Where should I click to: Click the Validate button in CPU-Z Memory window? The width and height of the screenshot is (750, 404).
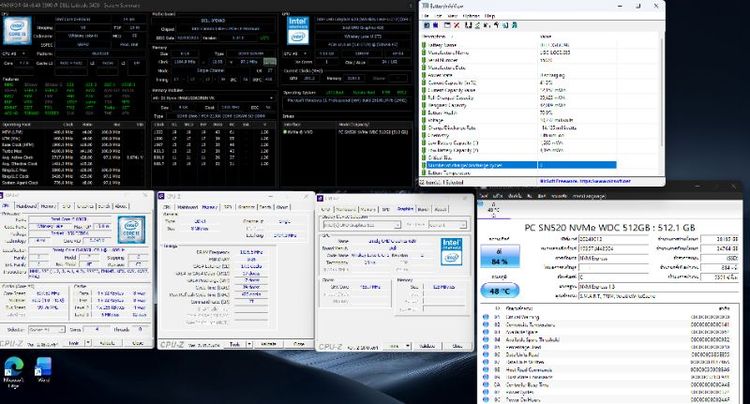tap(269, 344)
